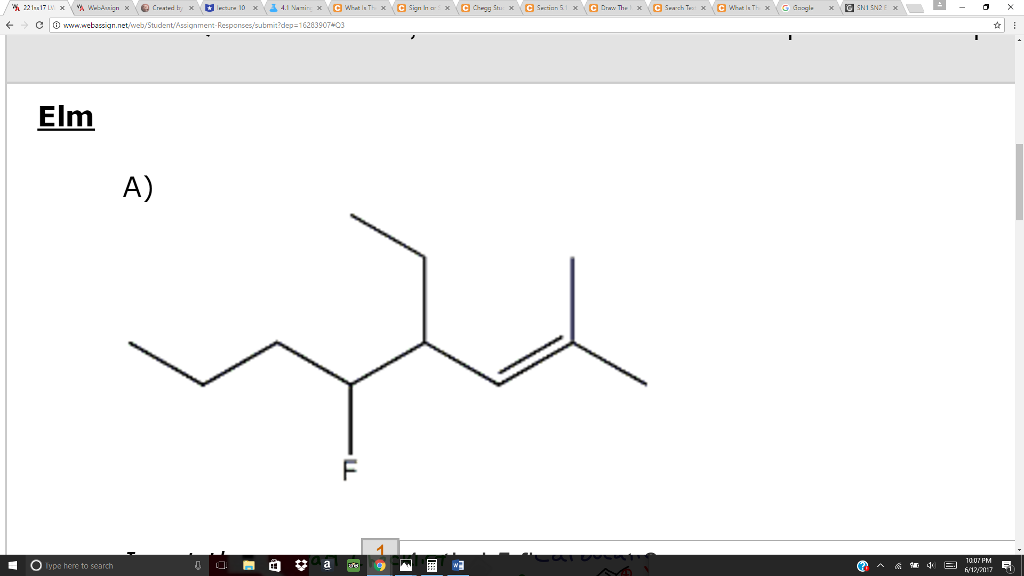Mute the system volume in the tray

click(929, 565)
